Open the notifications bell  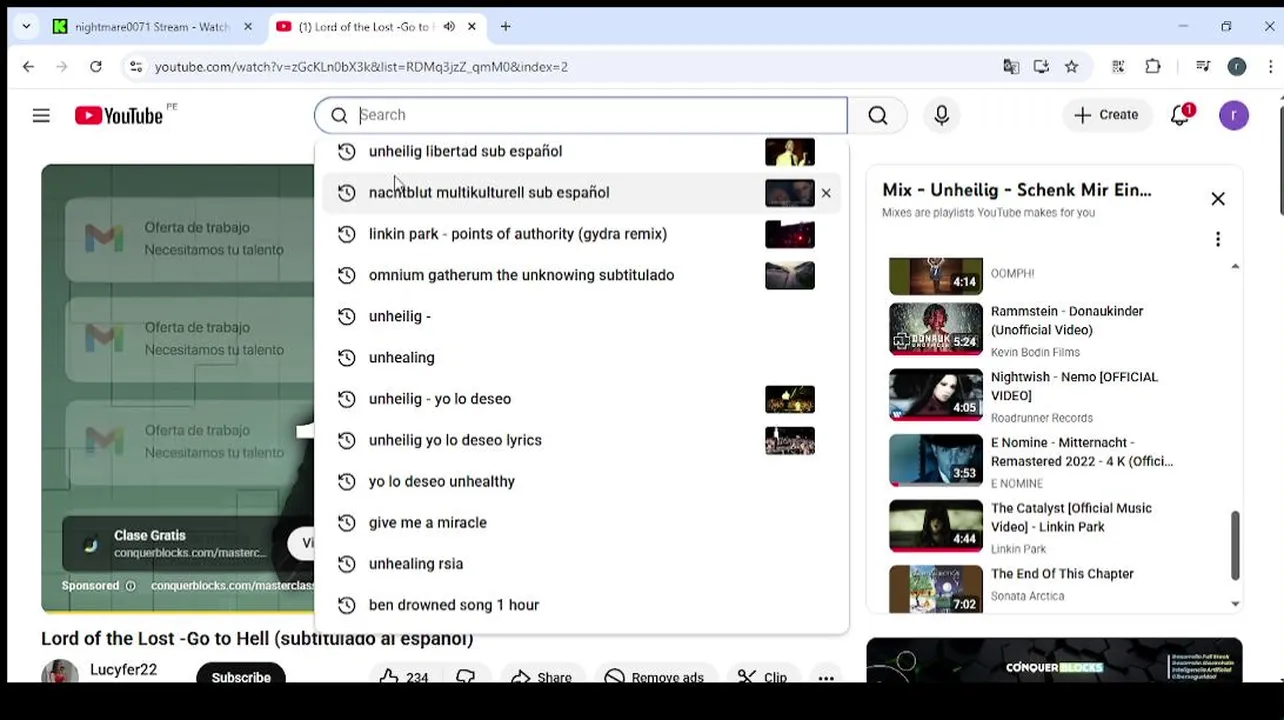click(1181, 115)
